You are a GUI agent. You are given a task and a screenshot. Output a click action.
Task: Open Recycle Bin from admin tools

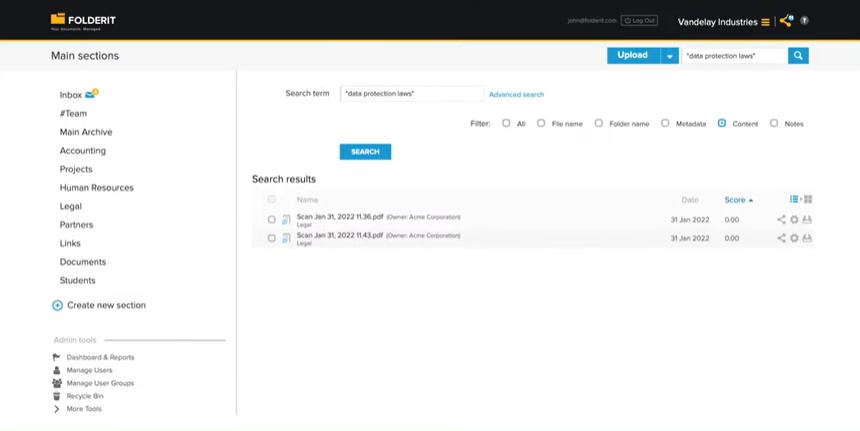pyautogui.click(x=85, y=396)
